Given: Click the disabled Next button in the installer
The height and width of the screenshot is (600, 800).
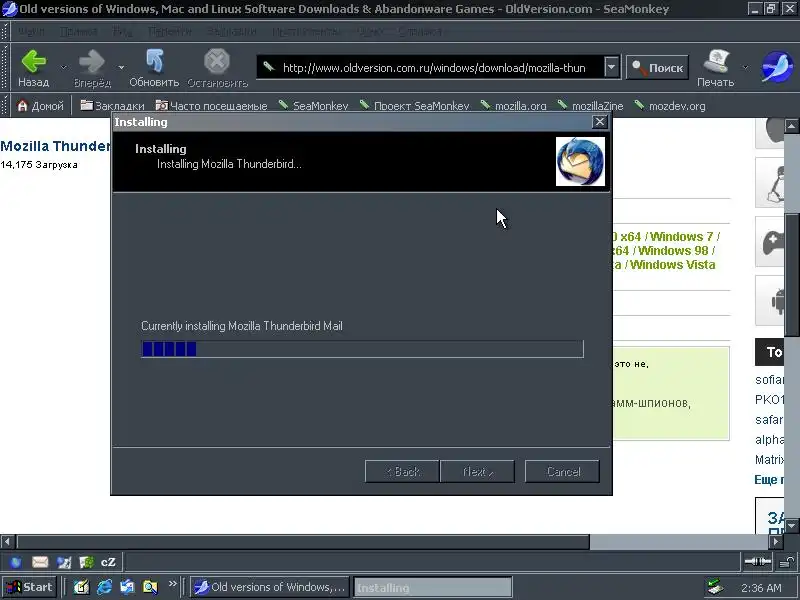Looking at the screenshot, I should pos(478,471).
